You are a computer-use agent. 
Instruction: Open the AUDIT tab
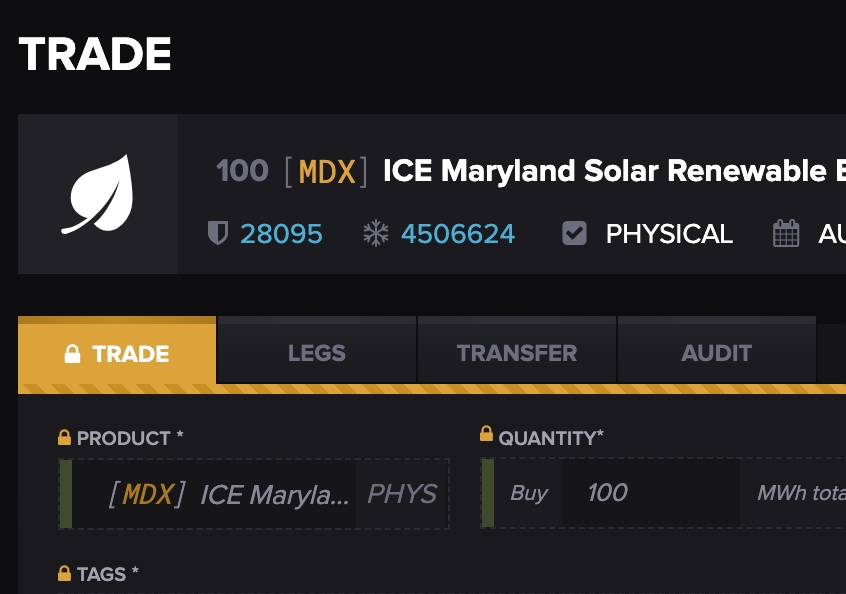click(716, 353)
